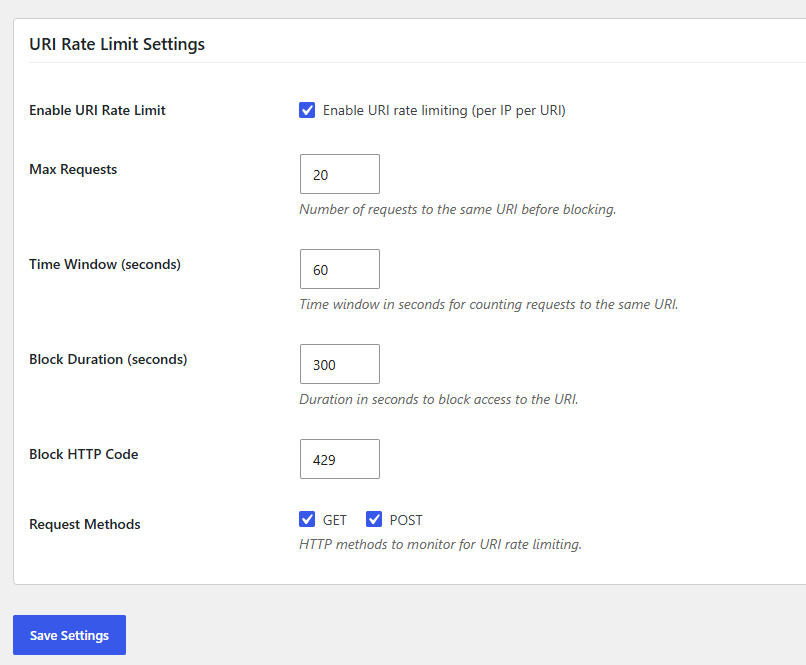Viewport: 806px width, 665px height.
Task: Click the Enable URI Rate Limit label
Action: coord(97,110)
